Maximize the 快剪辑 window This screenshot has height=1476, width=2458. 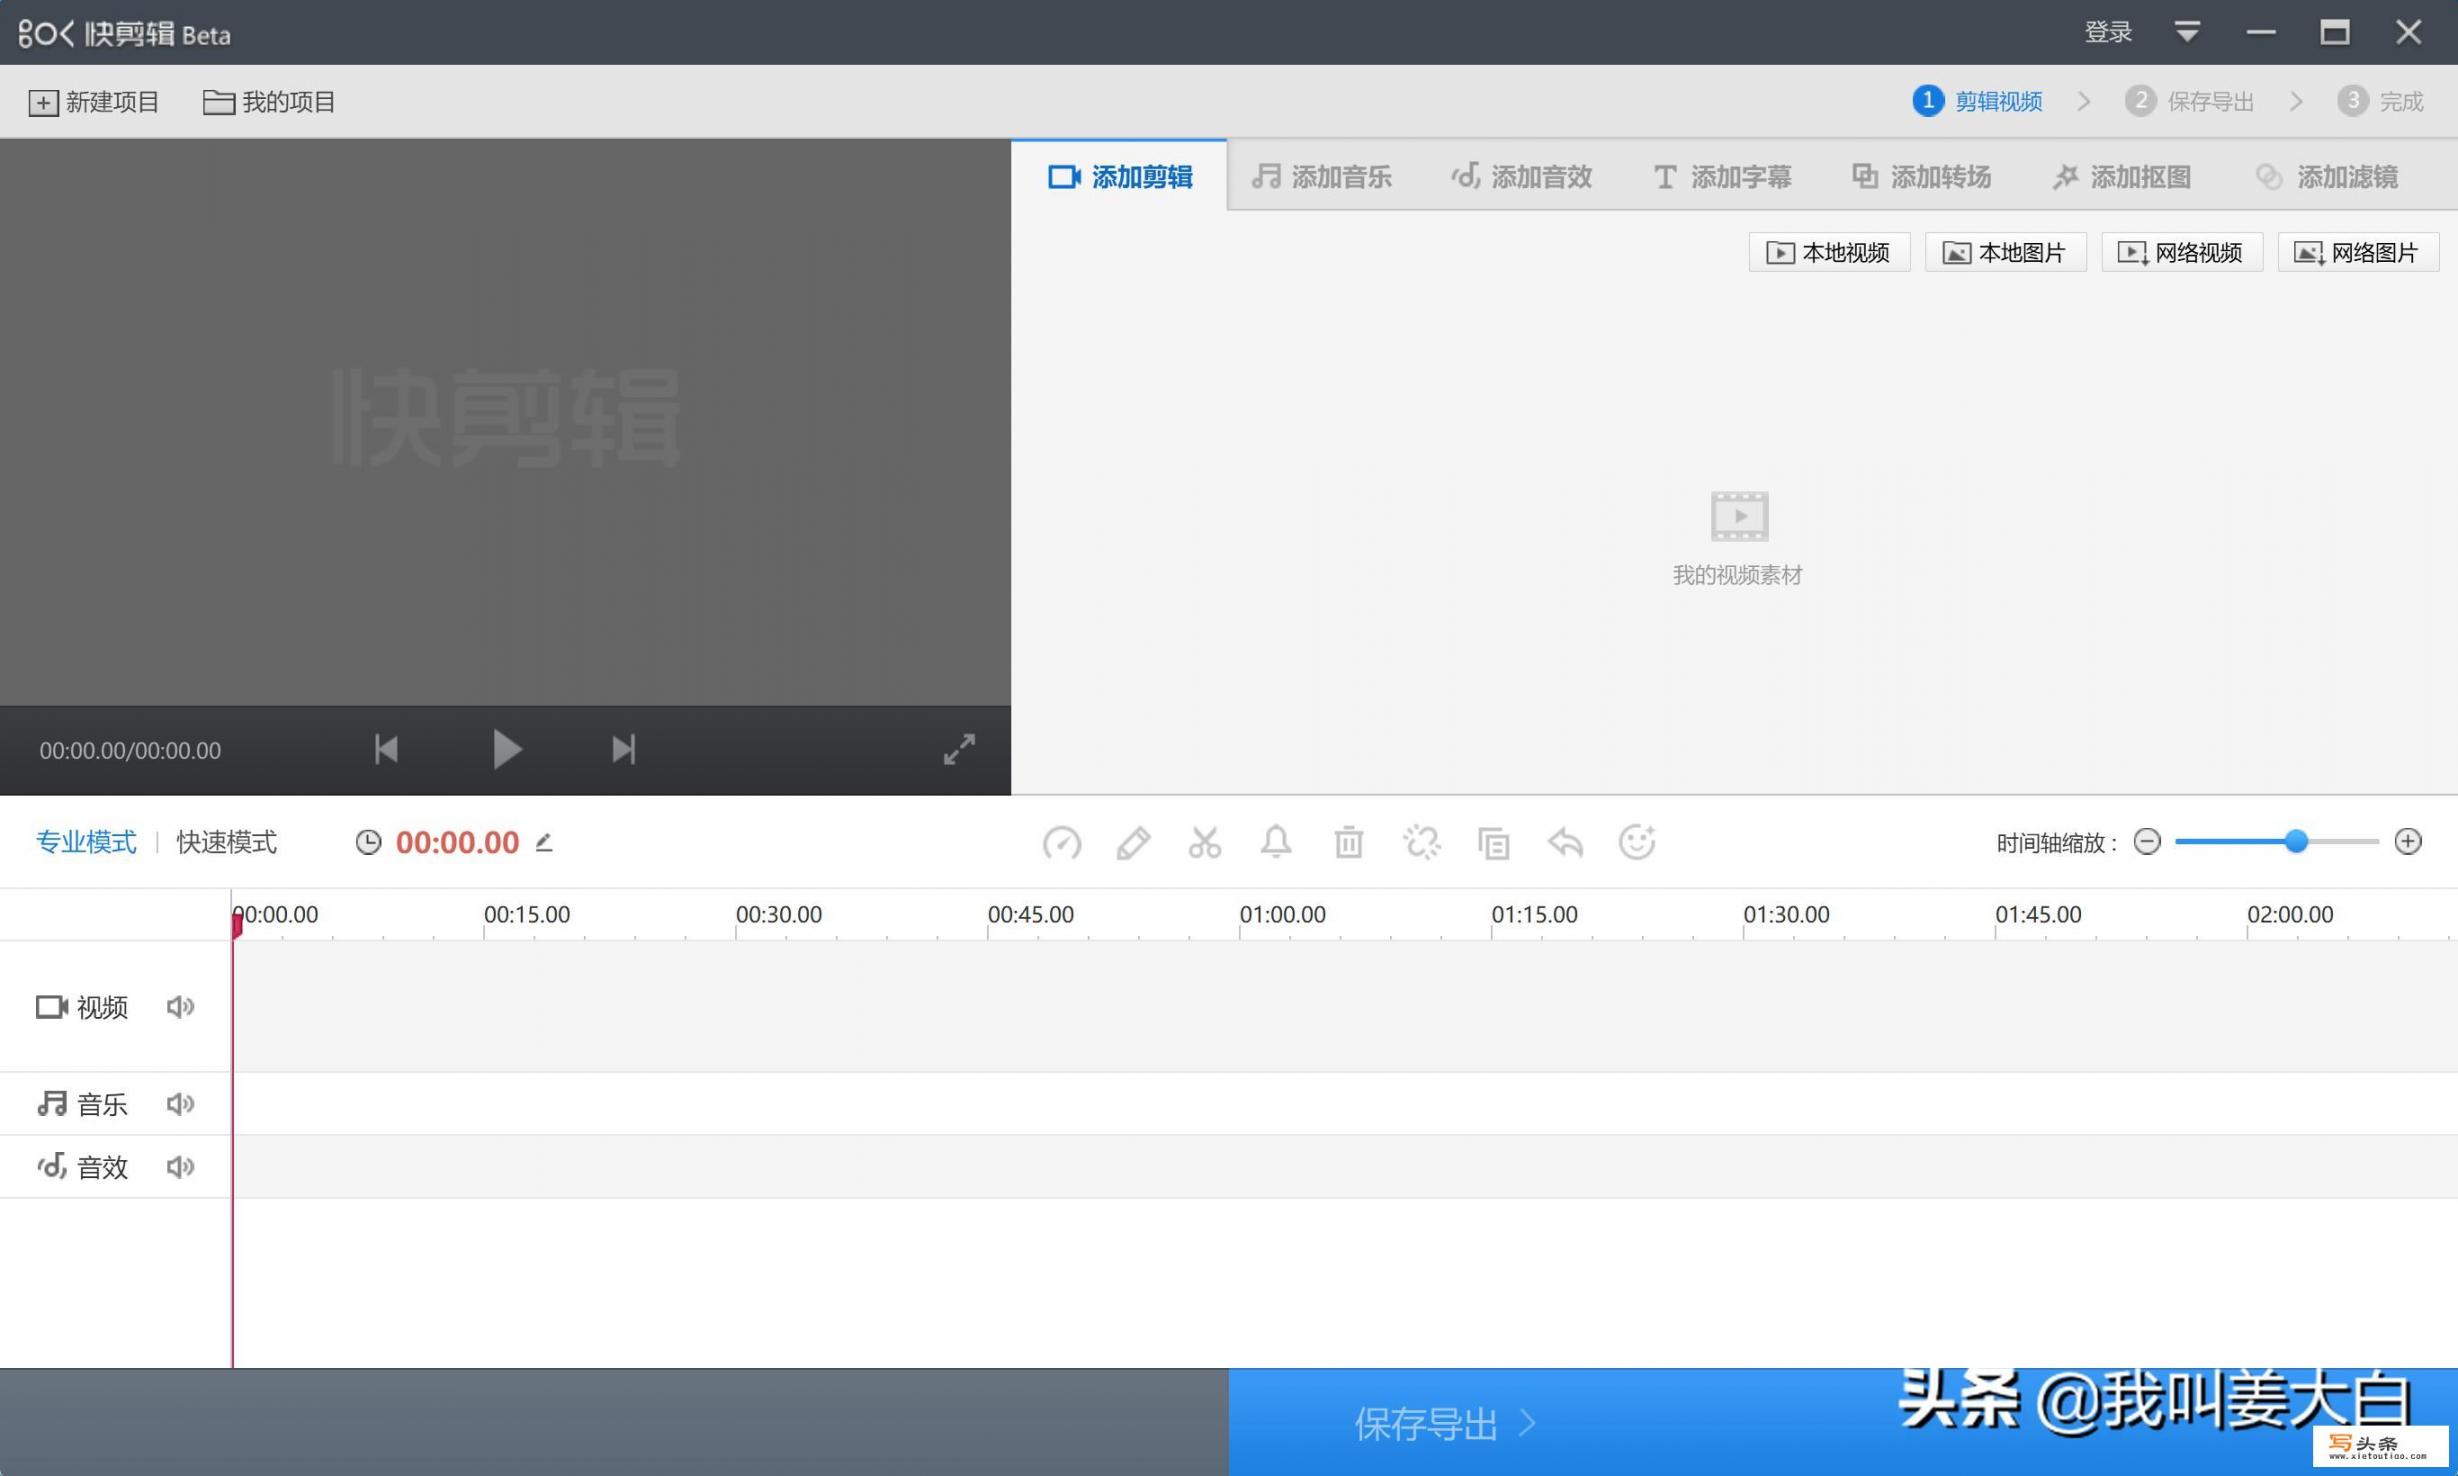(x=2334, y=32)
